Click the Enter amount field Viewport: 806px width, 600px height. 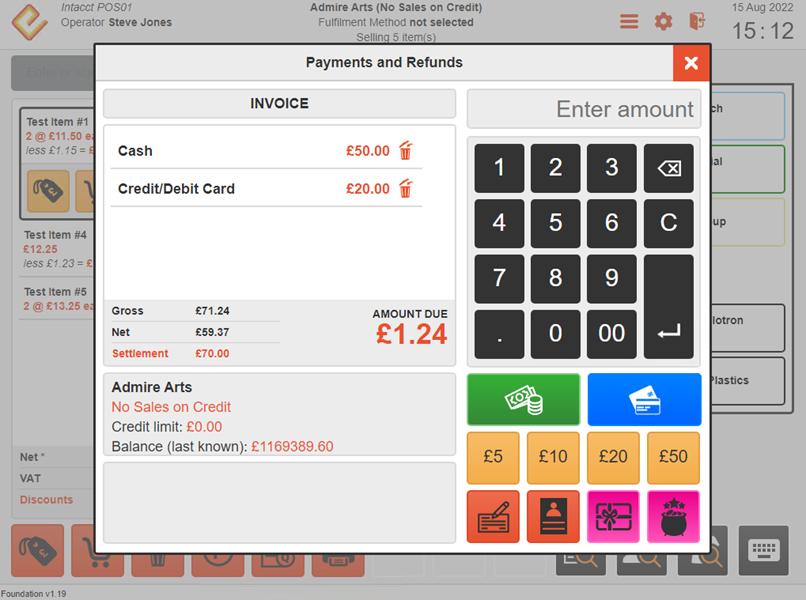(x=584, y=109)
